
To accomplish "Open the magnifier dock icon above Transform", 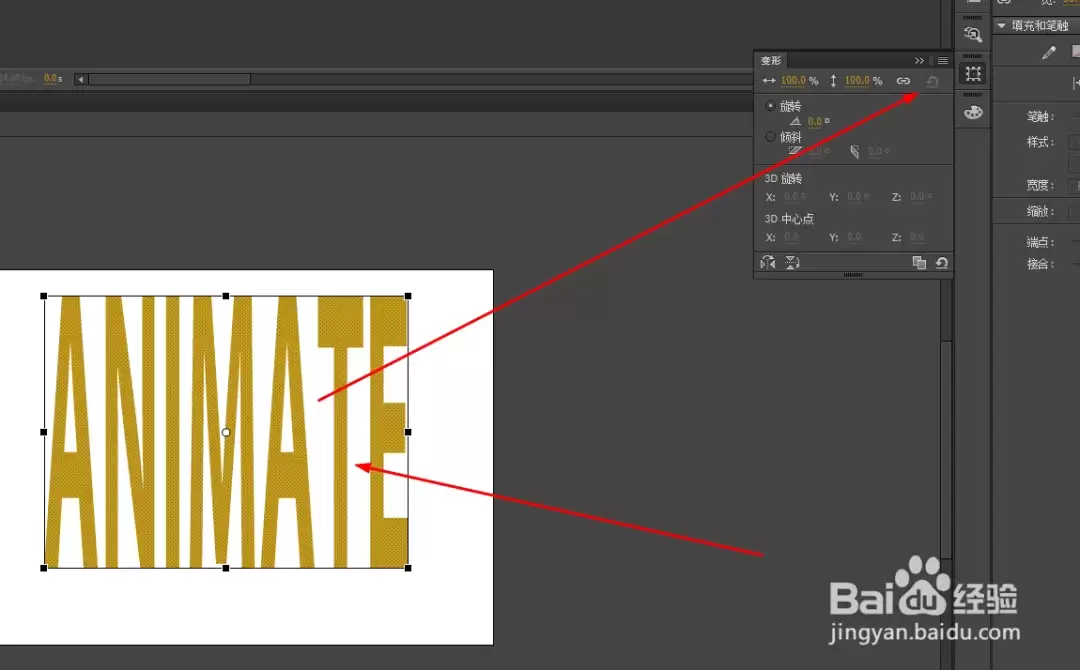I will 973,34.
